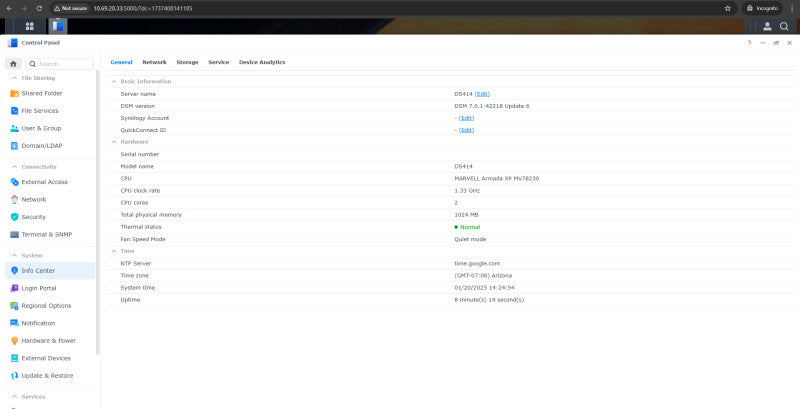Bookmark this page with star icon
The image size is (800, 409).
728,8
